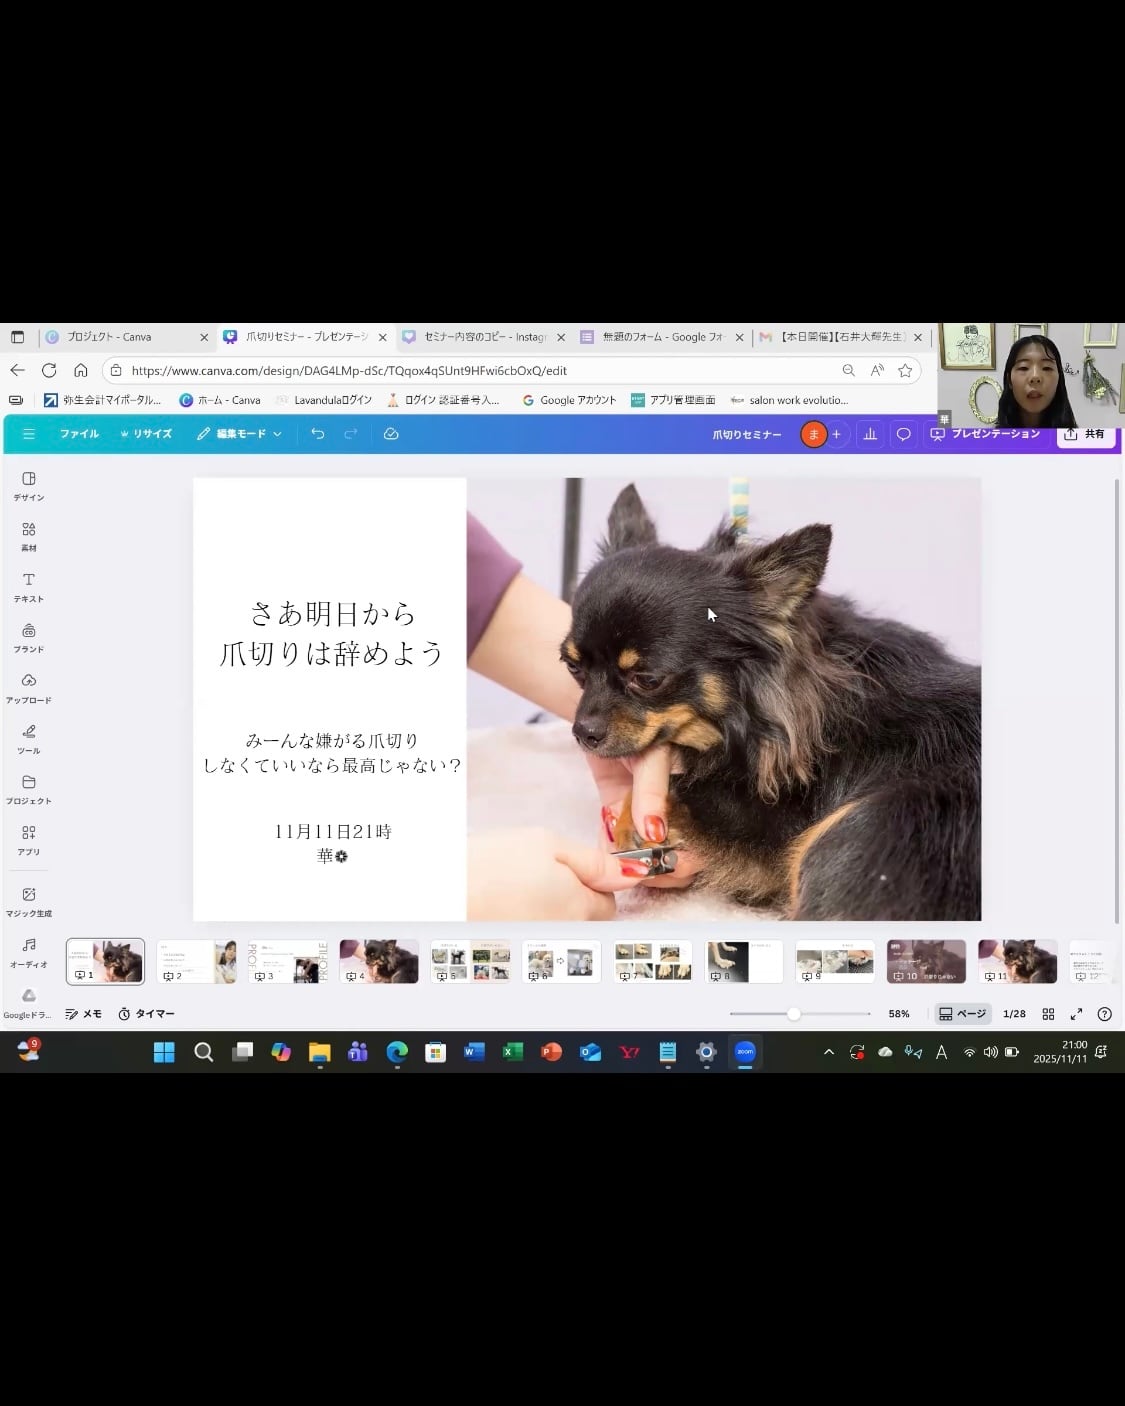Open the プロジェクト panel in sidebar

(29, 789)
